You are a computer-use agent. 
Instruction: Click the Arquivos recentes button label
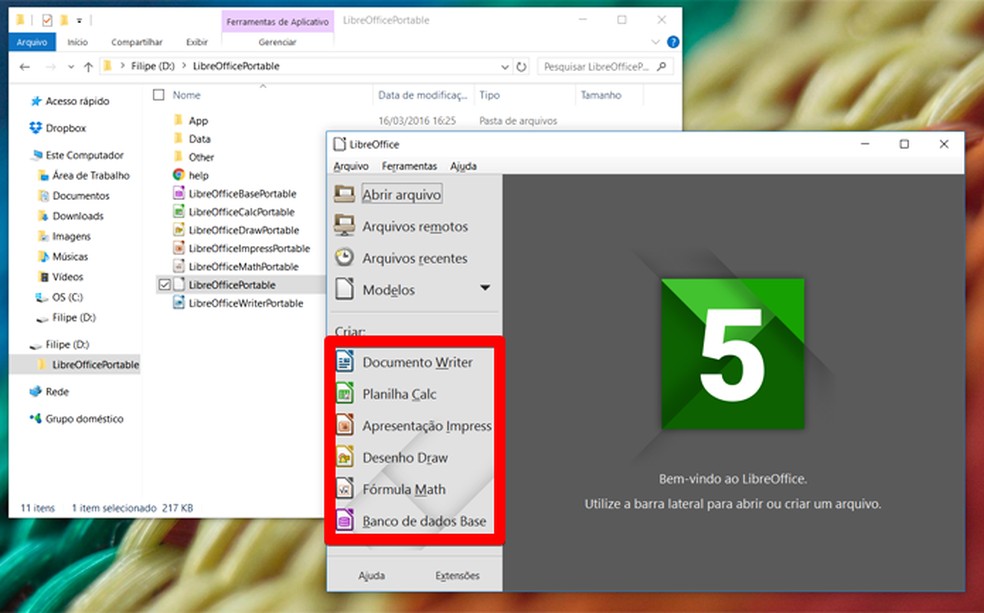[415, 259]
